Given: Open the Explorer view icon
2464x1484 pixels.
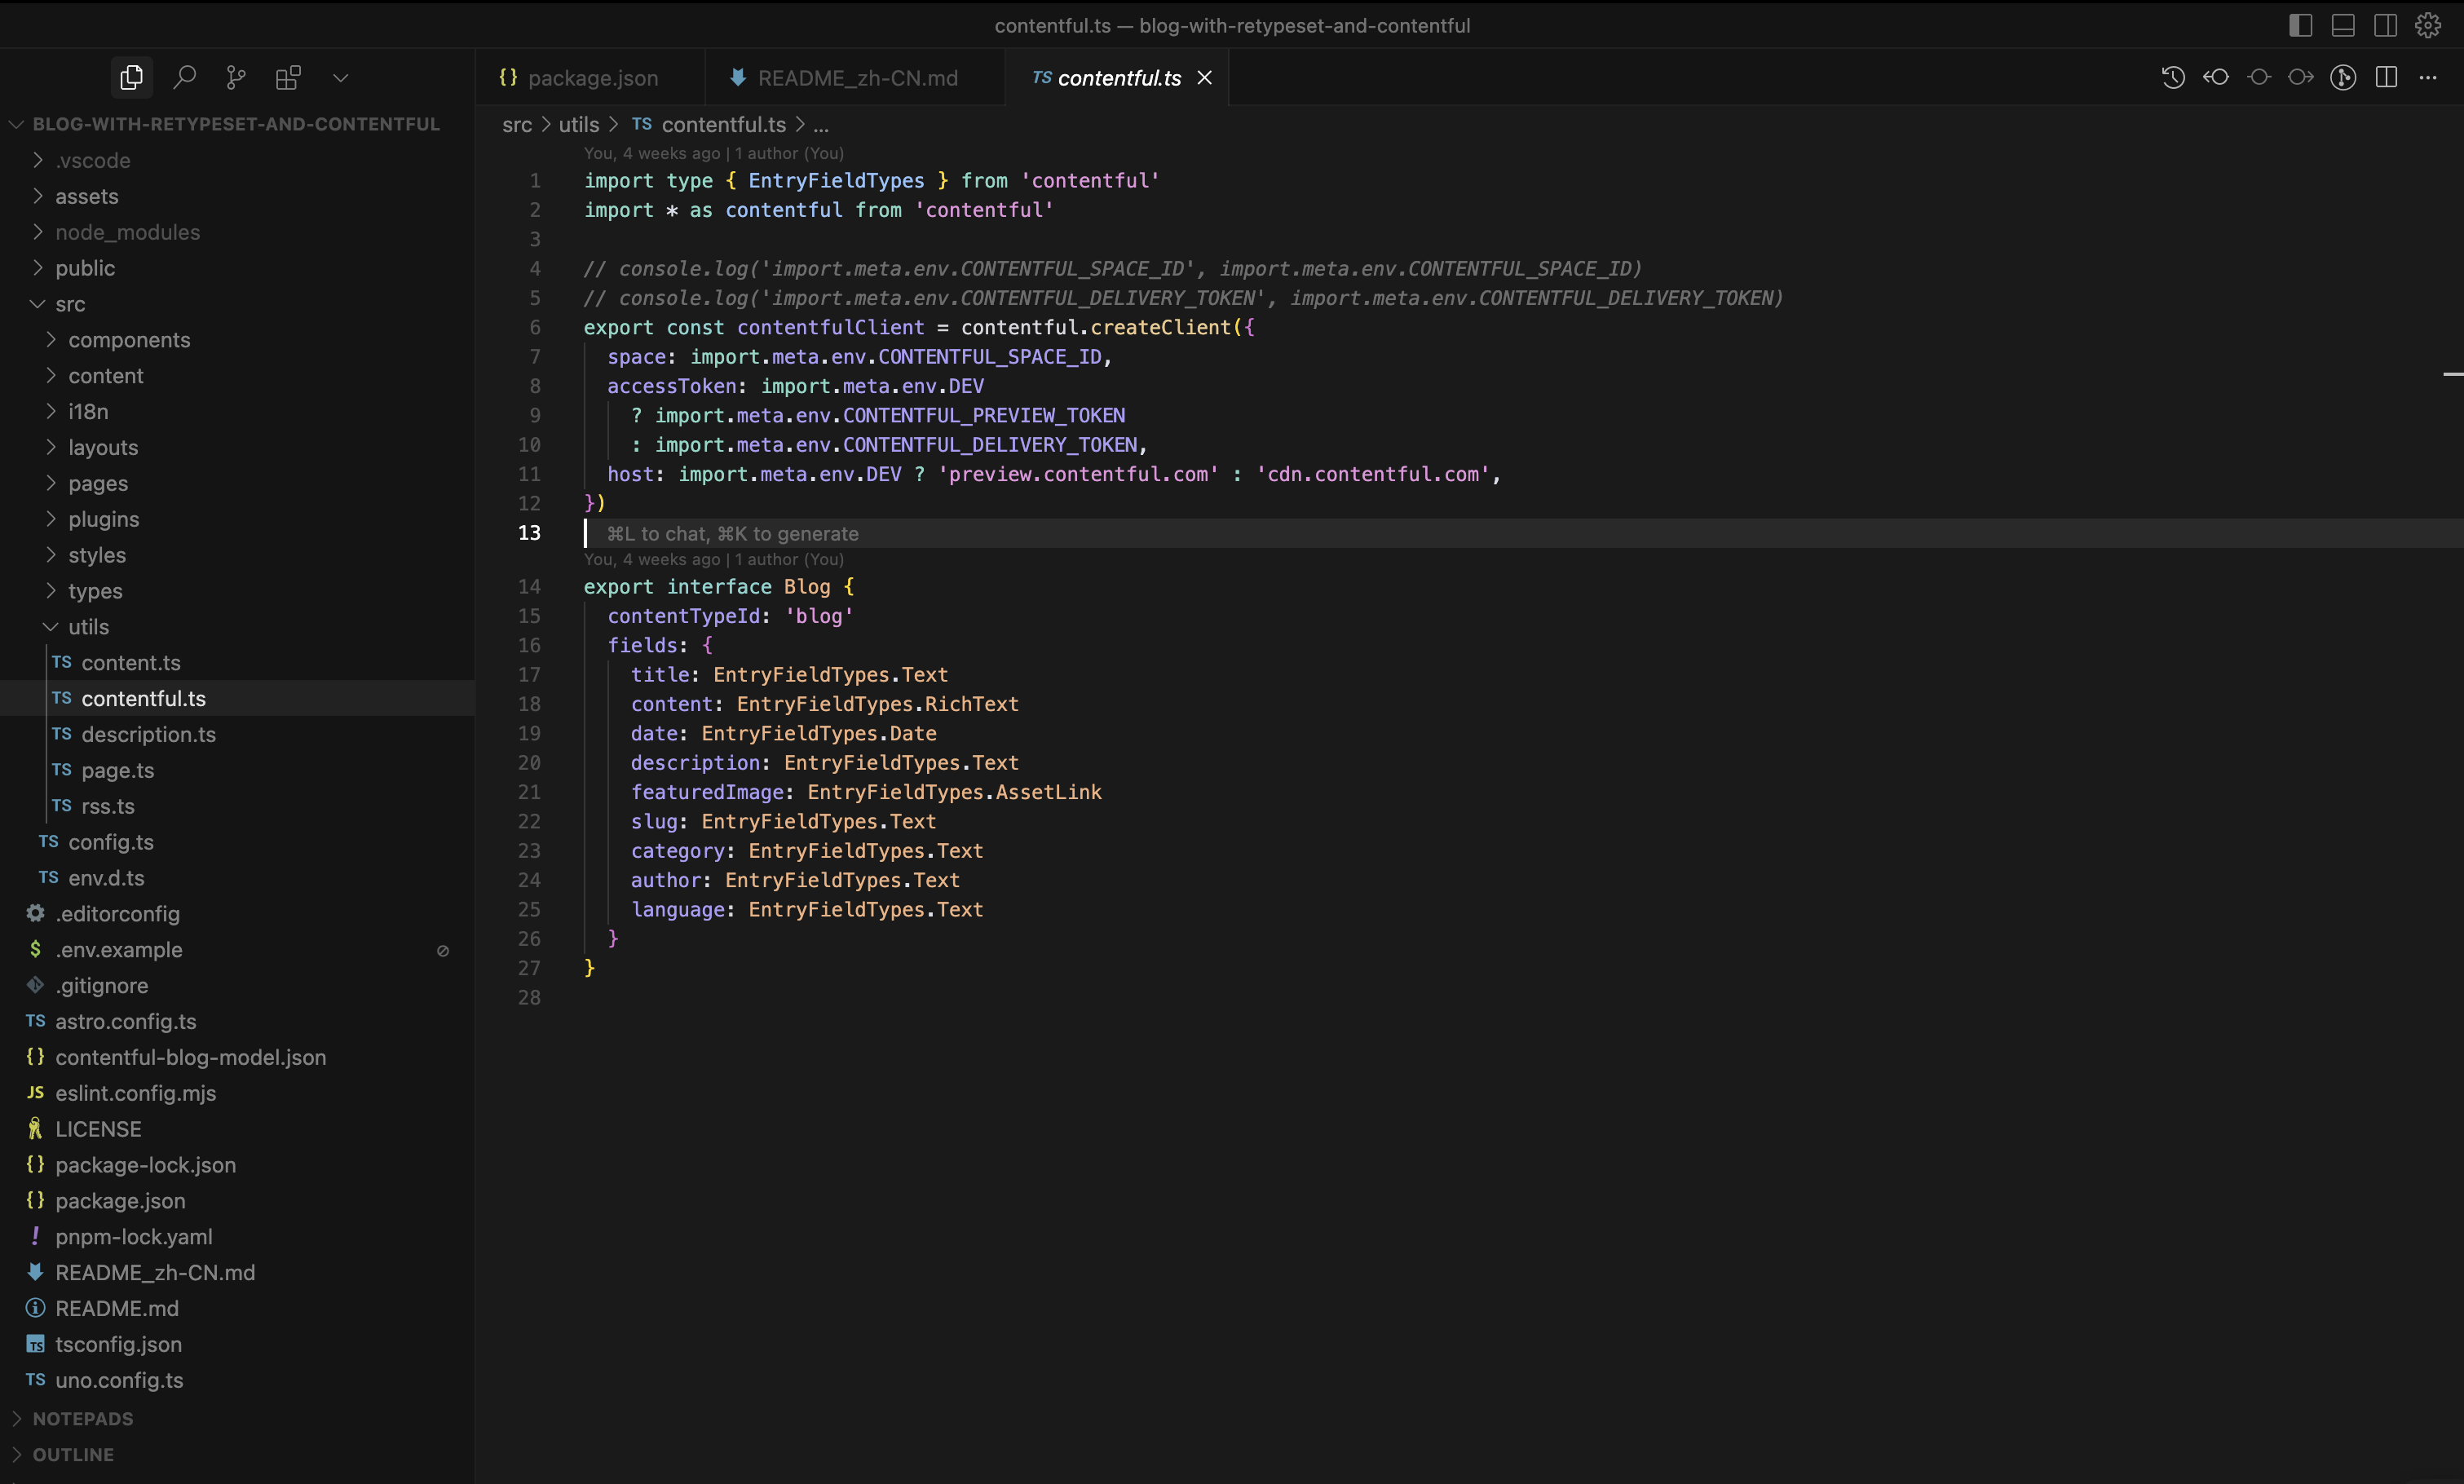Looking at the screenshot, I should [x=131, y=78].
